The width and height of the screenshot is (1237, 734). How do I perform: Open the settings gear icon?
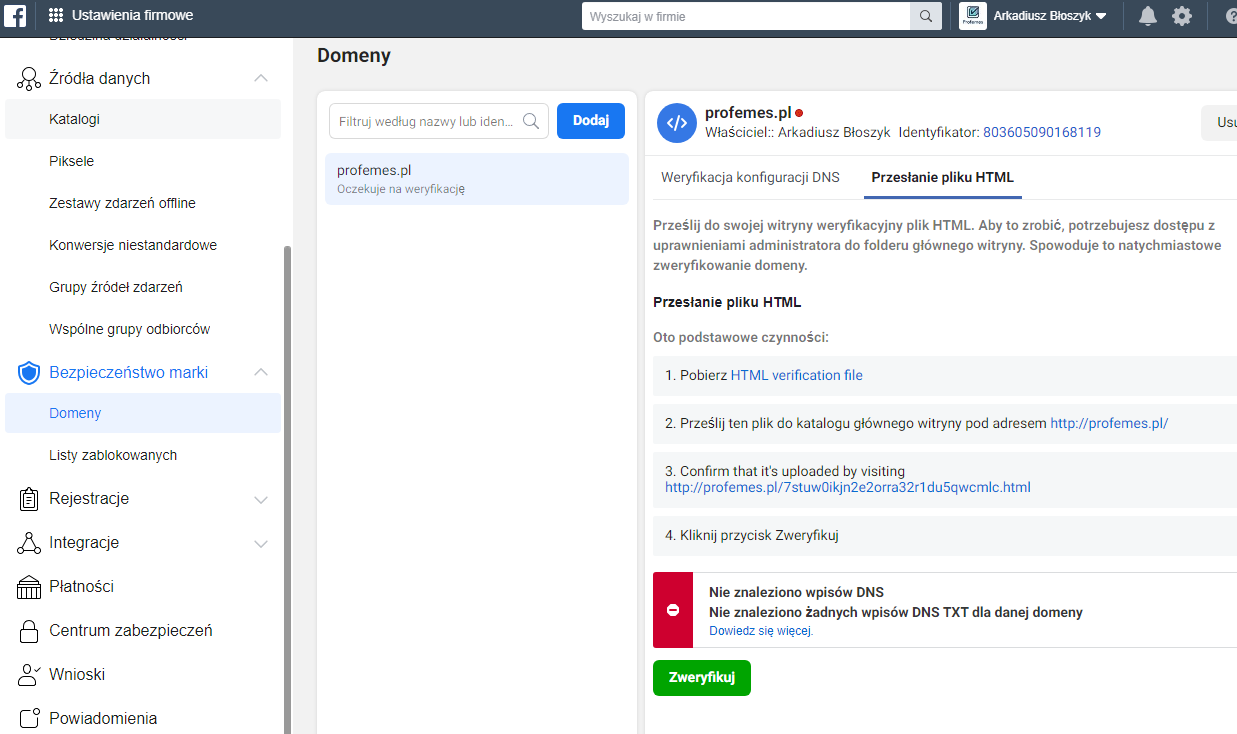(x=1182, y=16)
